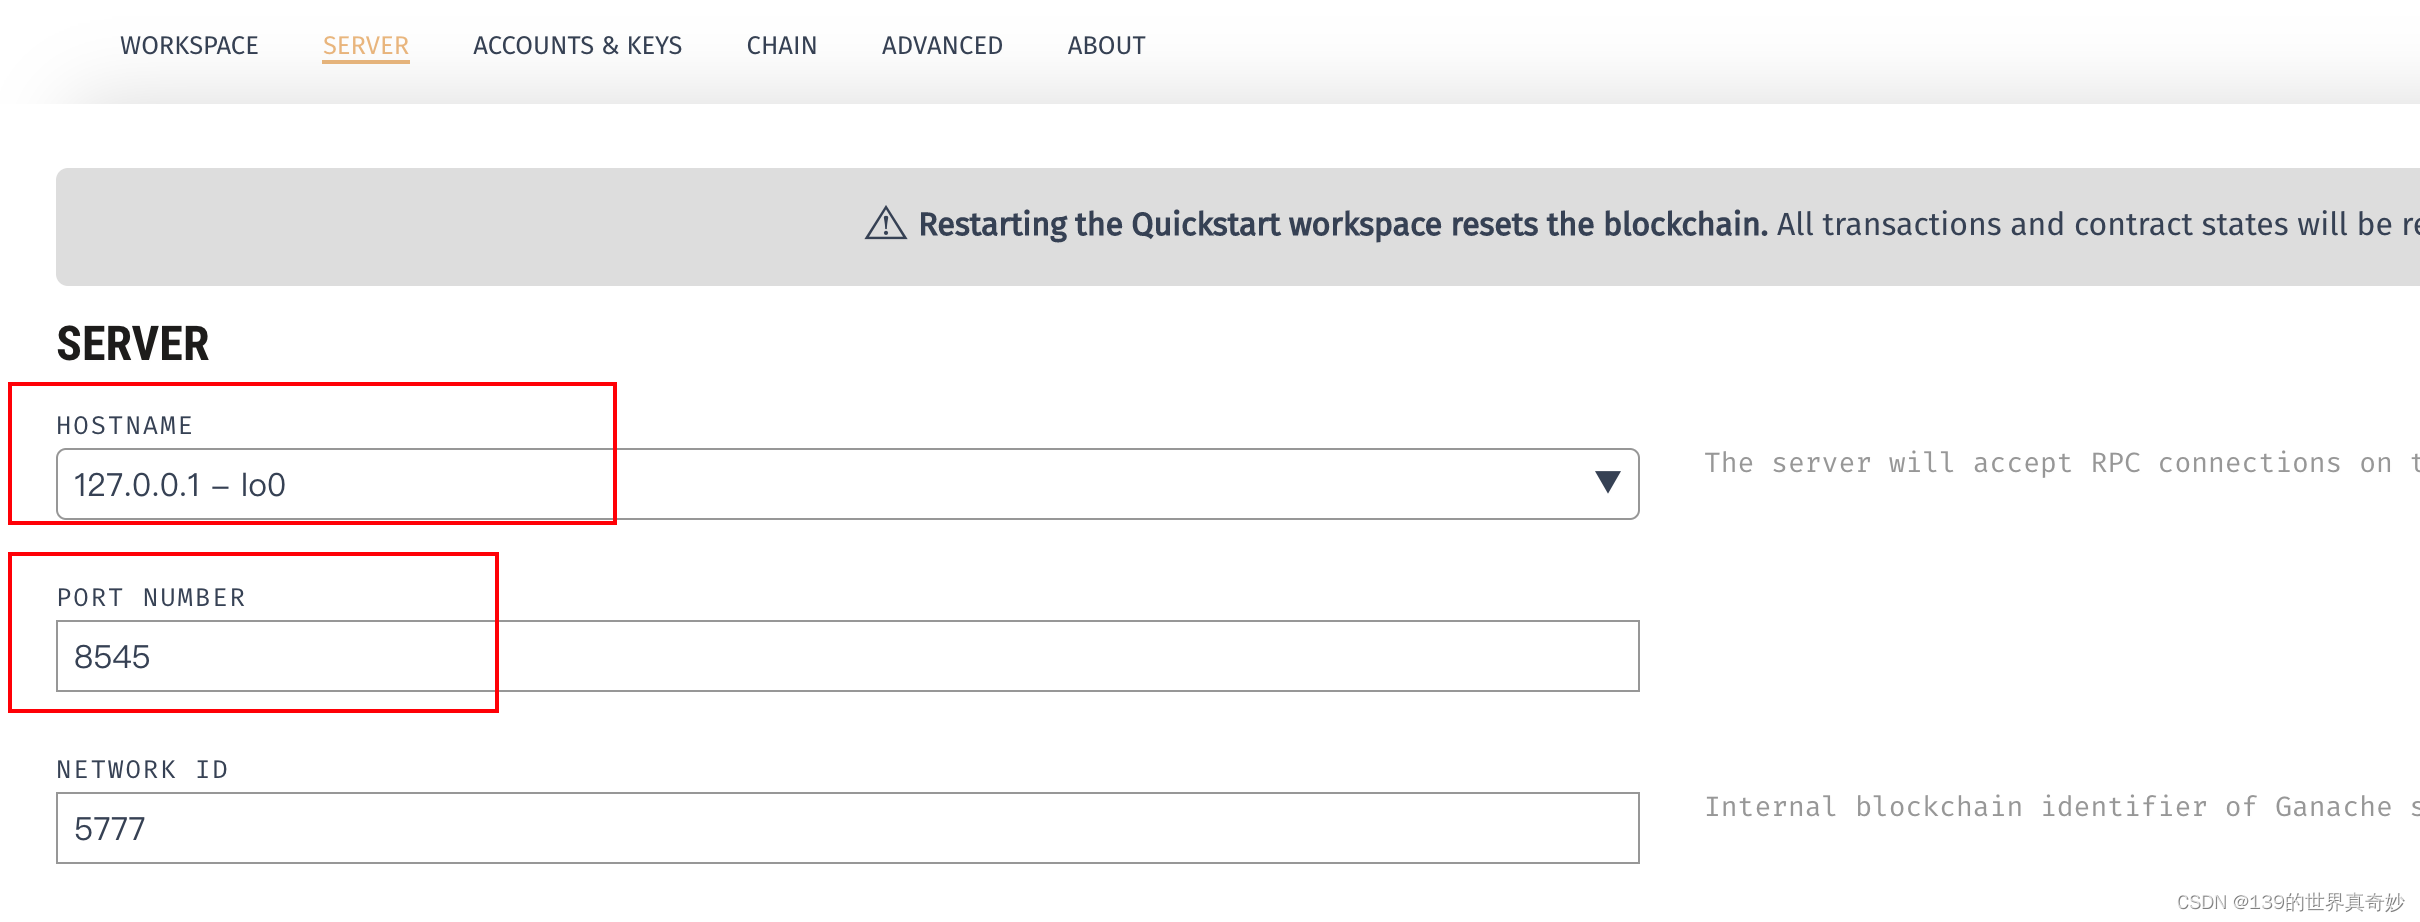Image resolution: width=2420 pixels, height=922 pixels.
Task: Open the About tab
Action: click(x=1106, y=46)
